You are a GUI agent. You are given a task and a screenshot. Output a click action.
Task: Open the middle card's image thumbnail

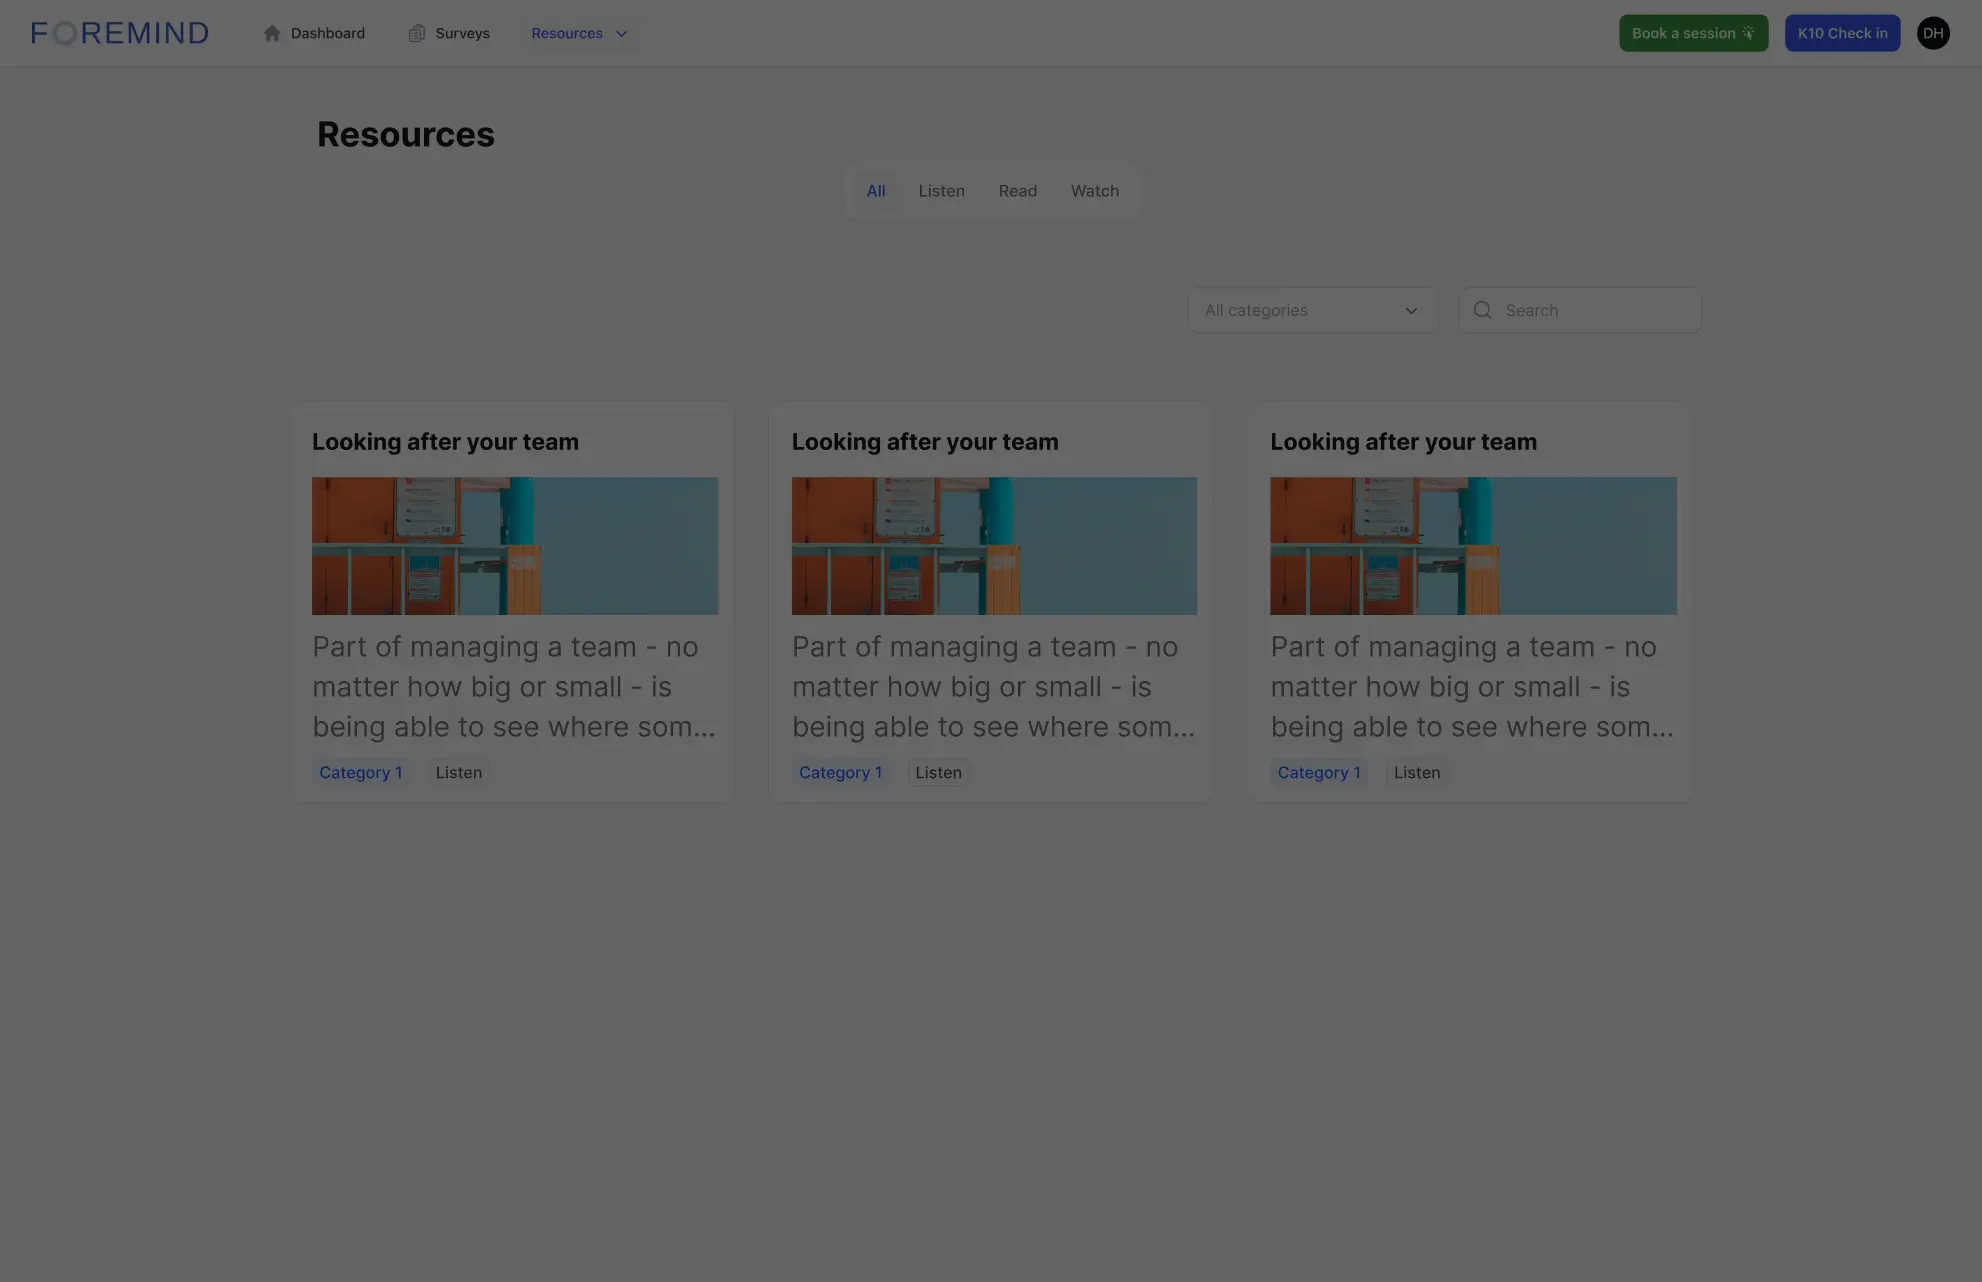pos(993,545)
